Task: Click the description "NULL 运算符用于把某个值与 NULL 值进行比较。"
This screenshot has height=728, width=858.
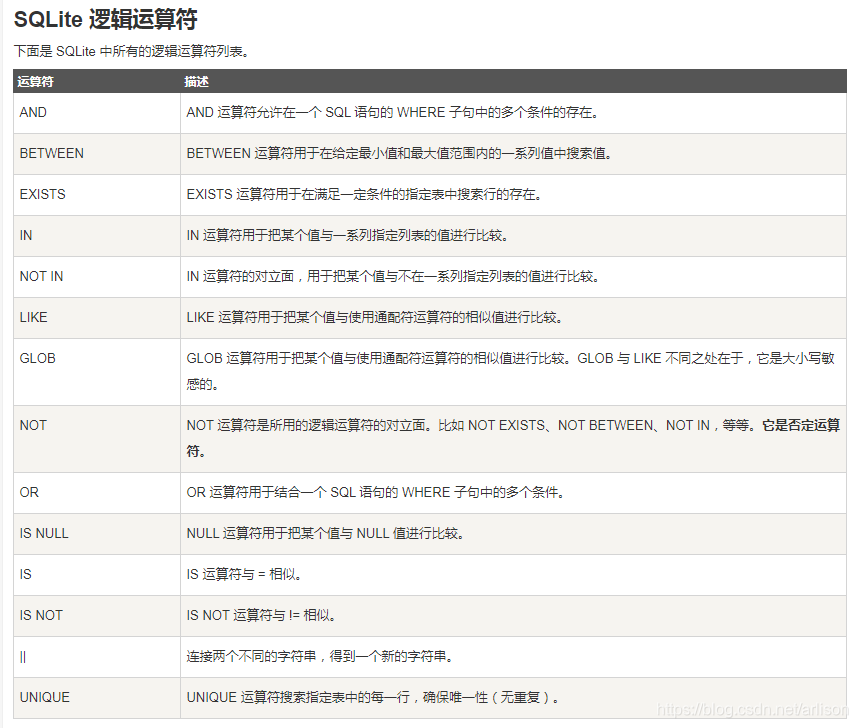Action: 325,534
